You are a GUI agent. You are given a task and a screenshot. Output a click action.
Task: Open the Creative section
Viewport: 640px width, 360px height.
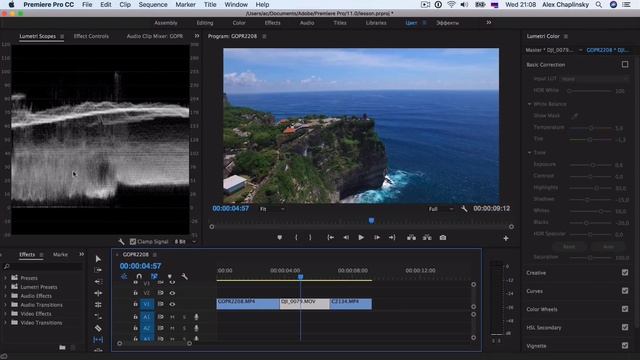click(x=536, y=273)
